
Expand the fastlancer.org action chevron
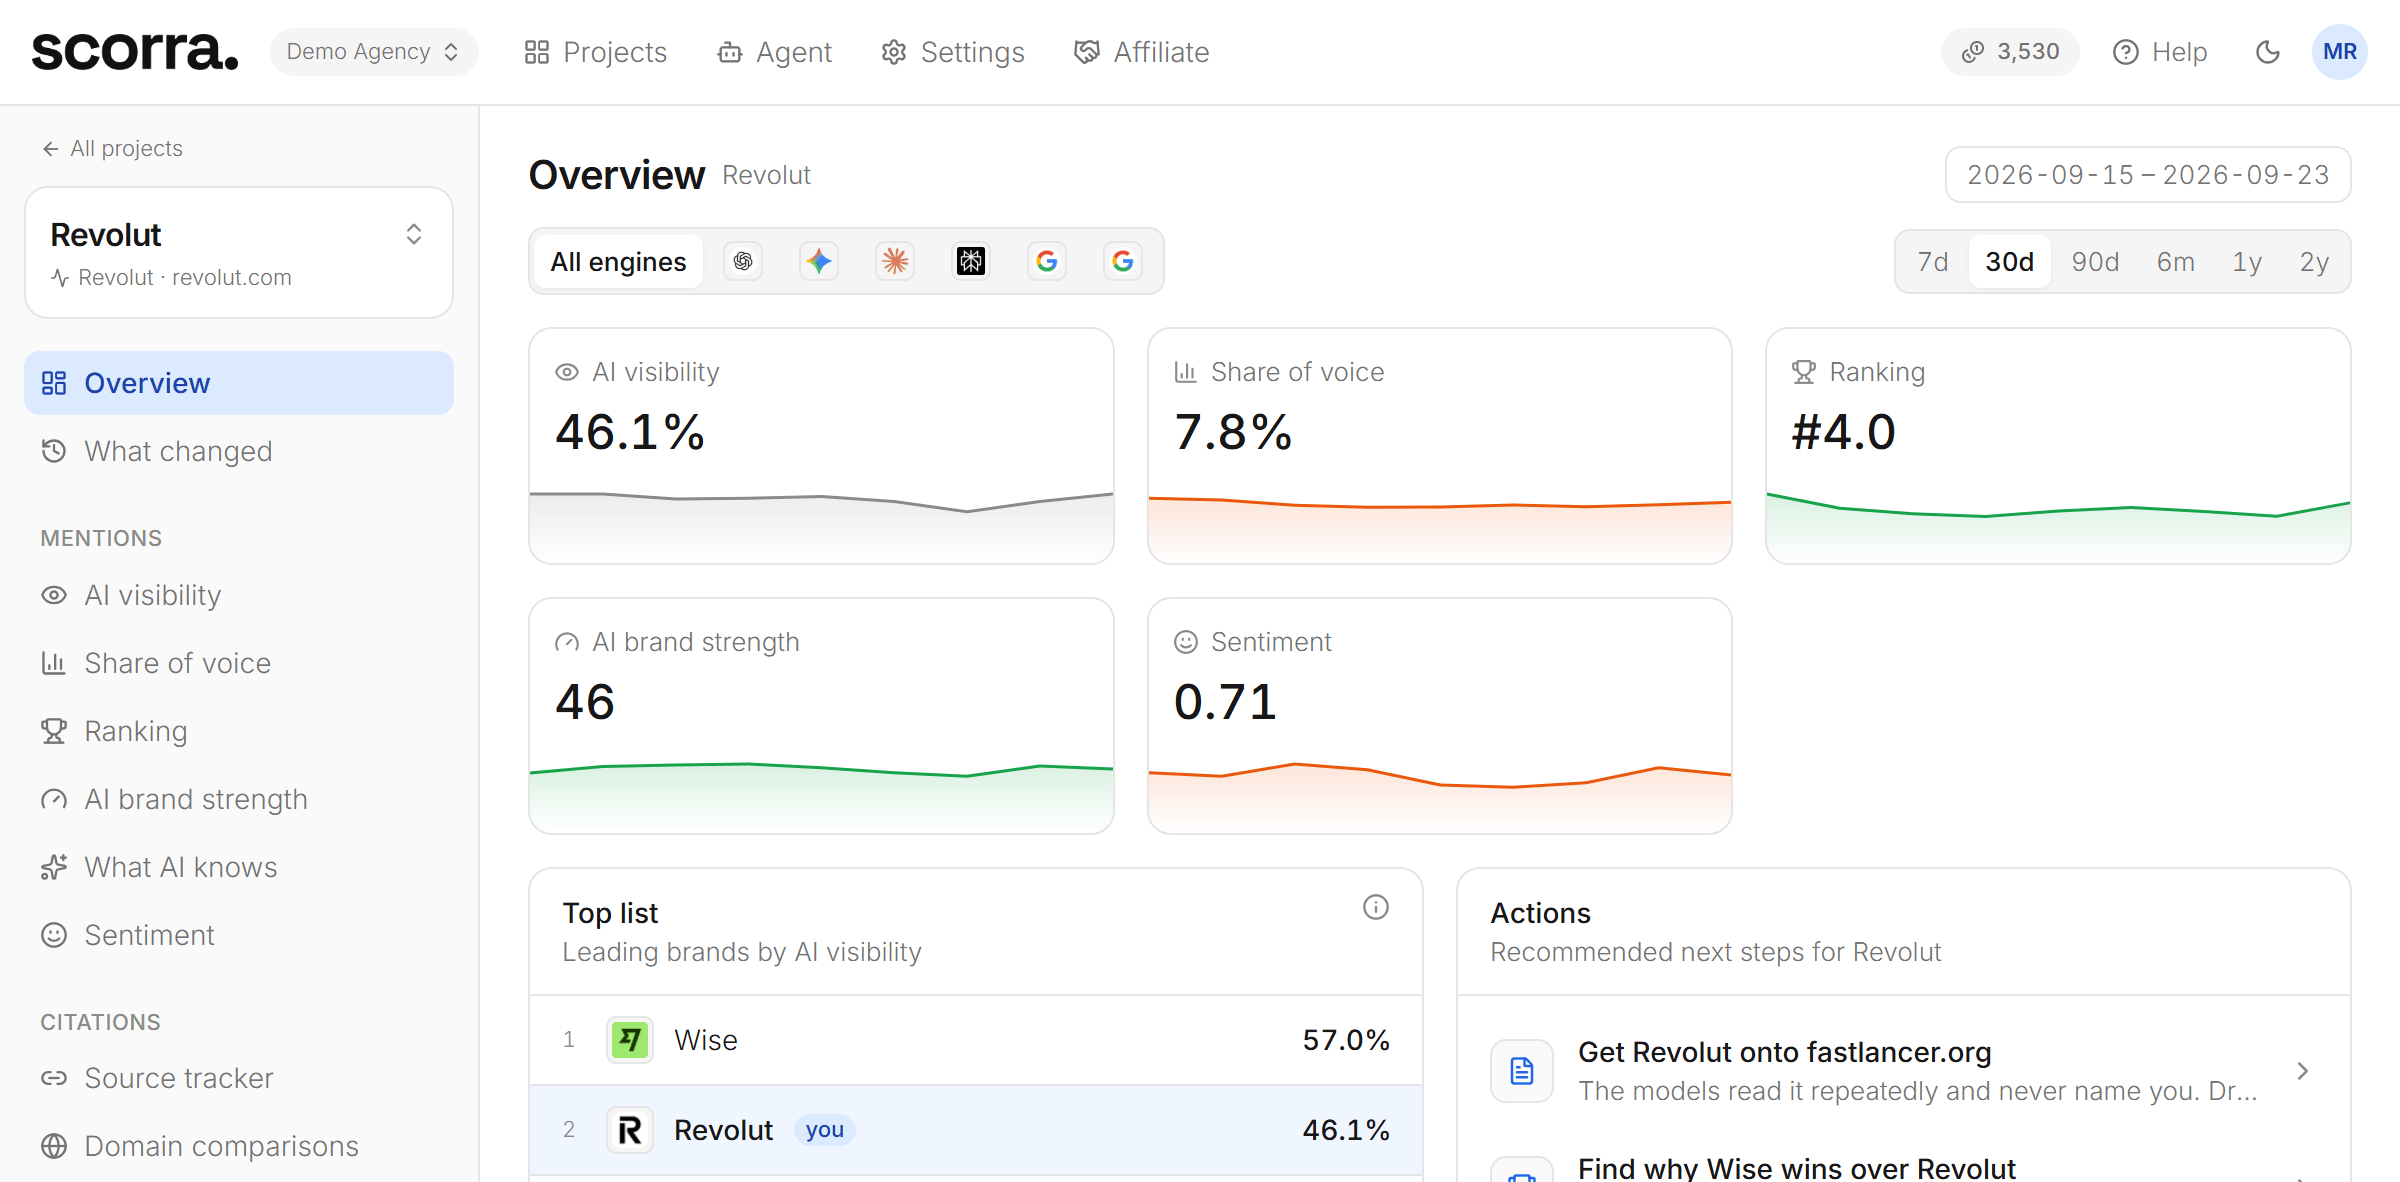pyautogui.click(x=2303, y=1071)
